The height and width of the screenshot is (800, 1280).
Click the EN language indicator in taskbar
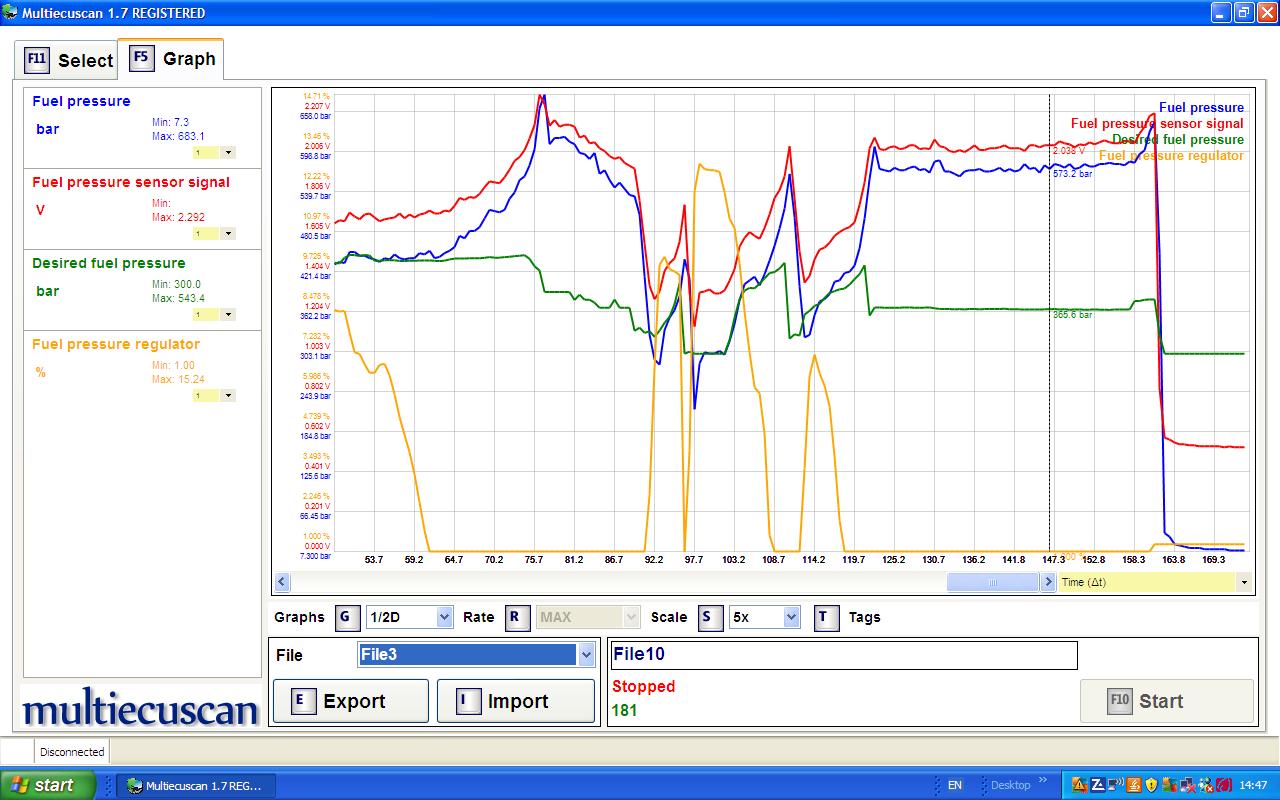tap(955, 786)
